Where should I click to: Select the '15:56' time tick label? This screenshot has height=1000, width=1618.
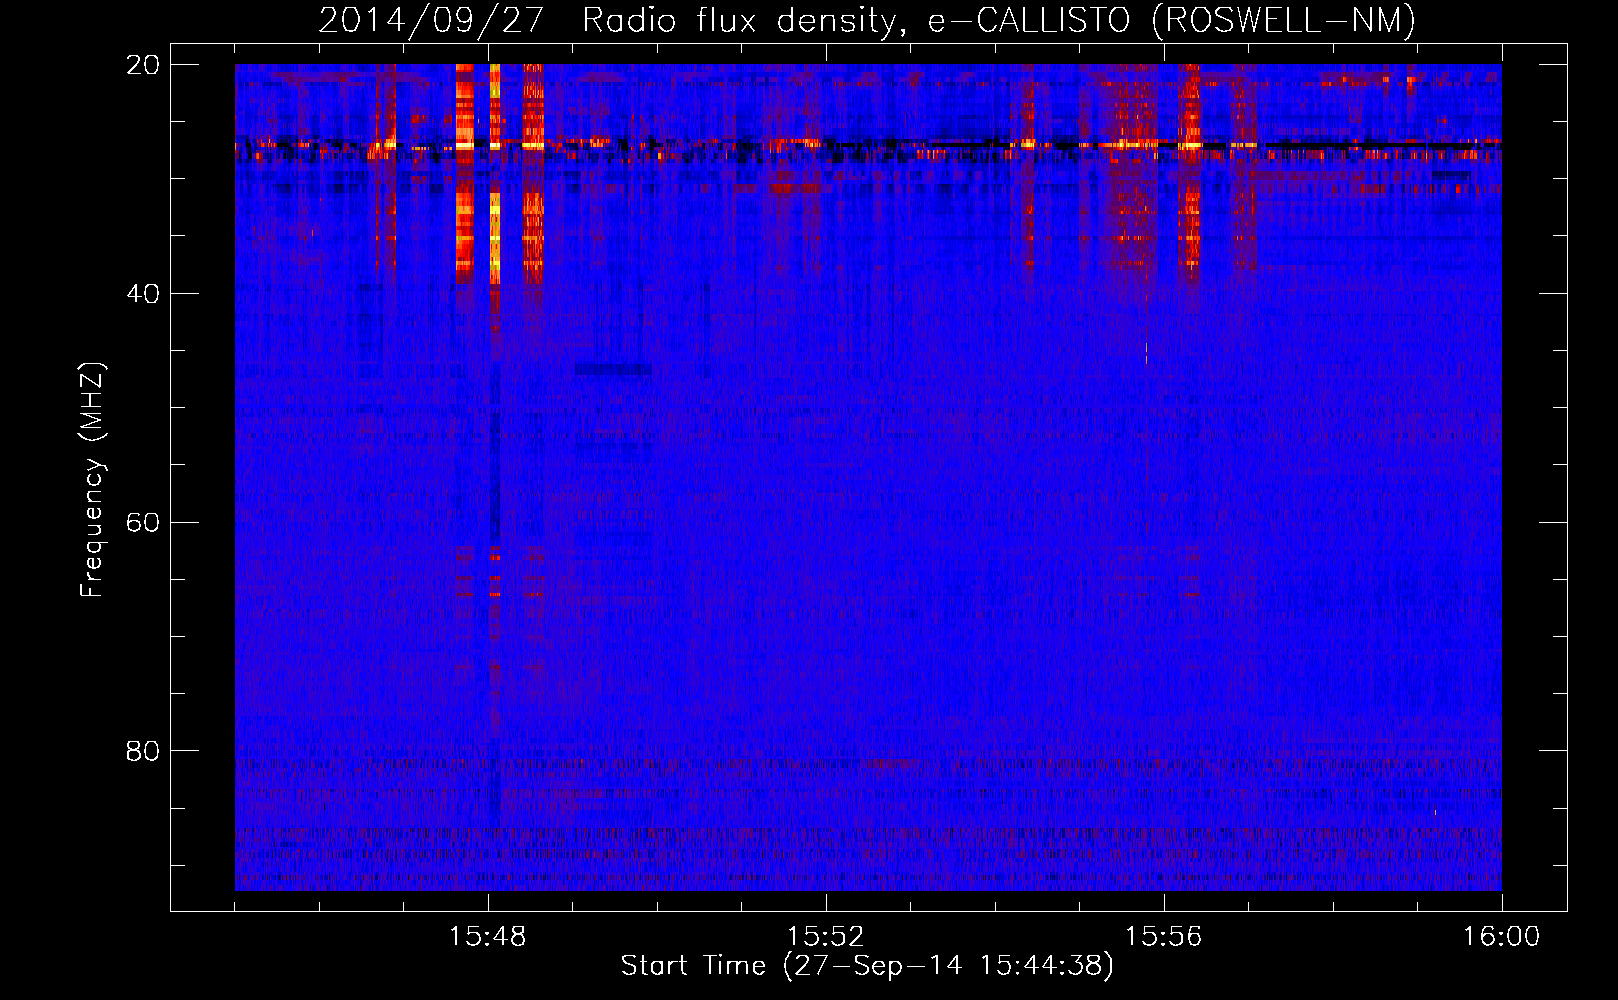[1164, 937]
